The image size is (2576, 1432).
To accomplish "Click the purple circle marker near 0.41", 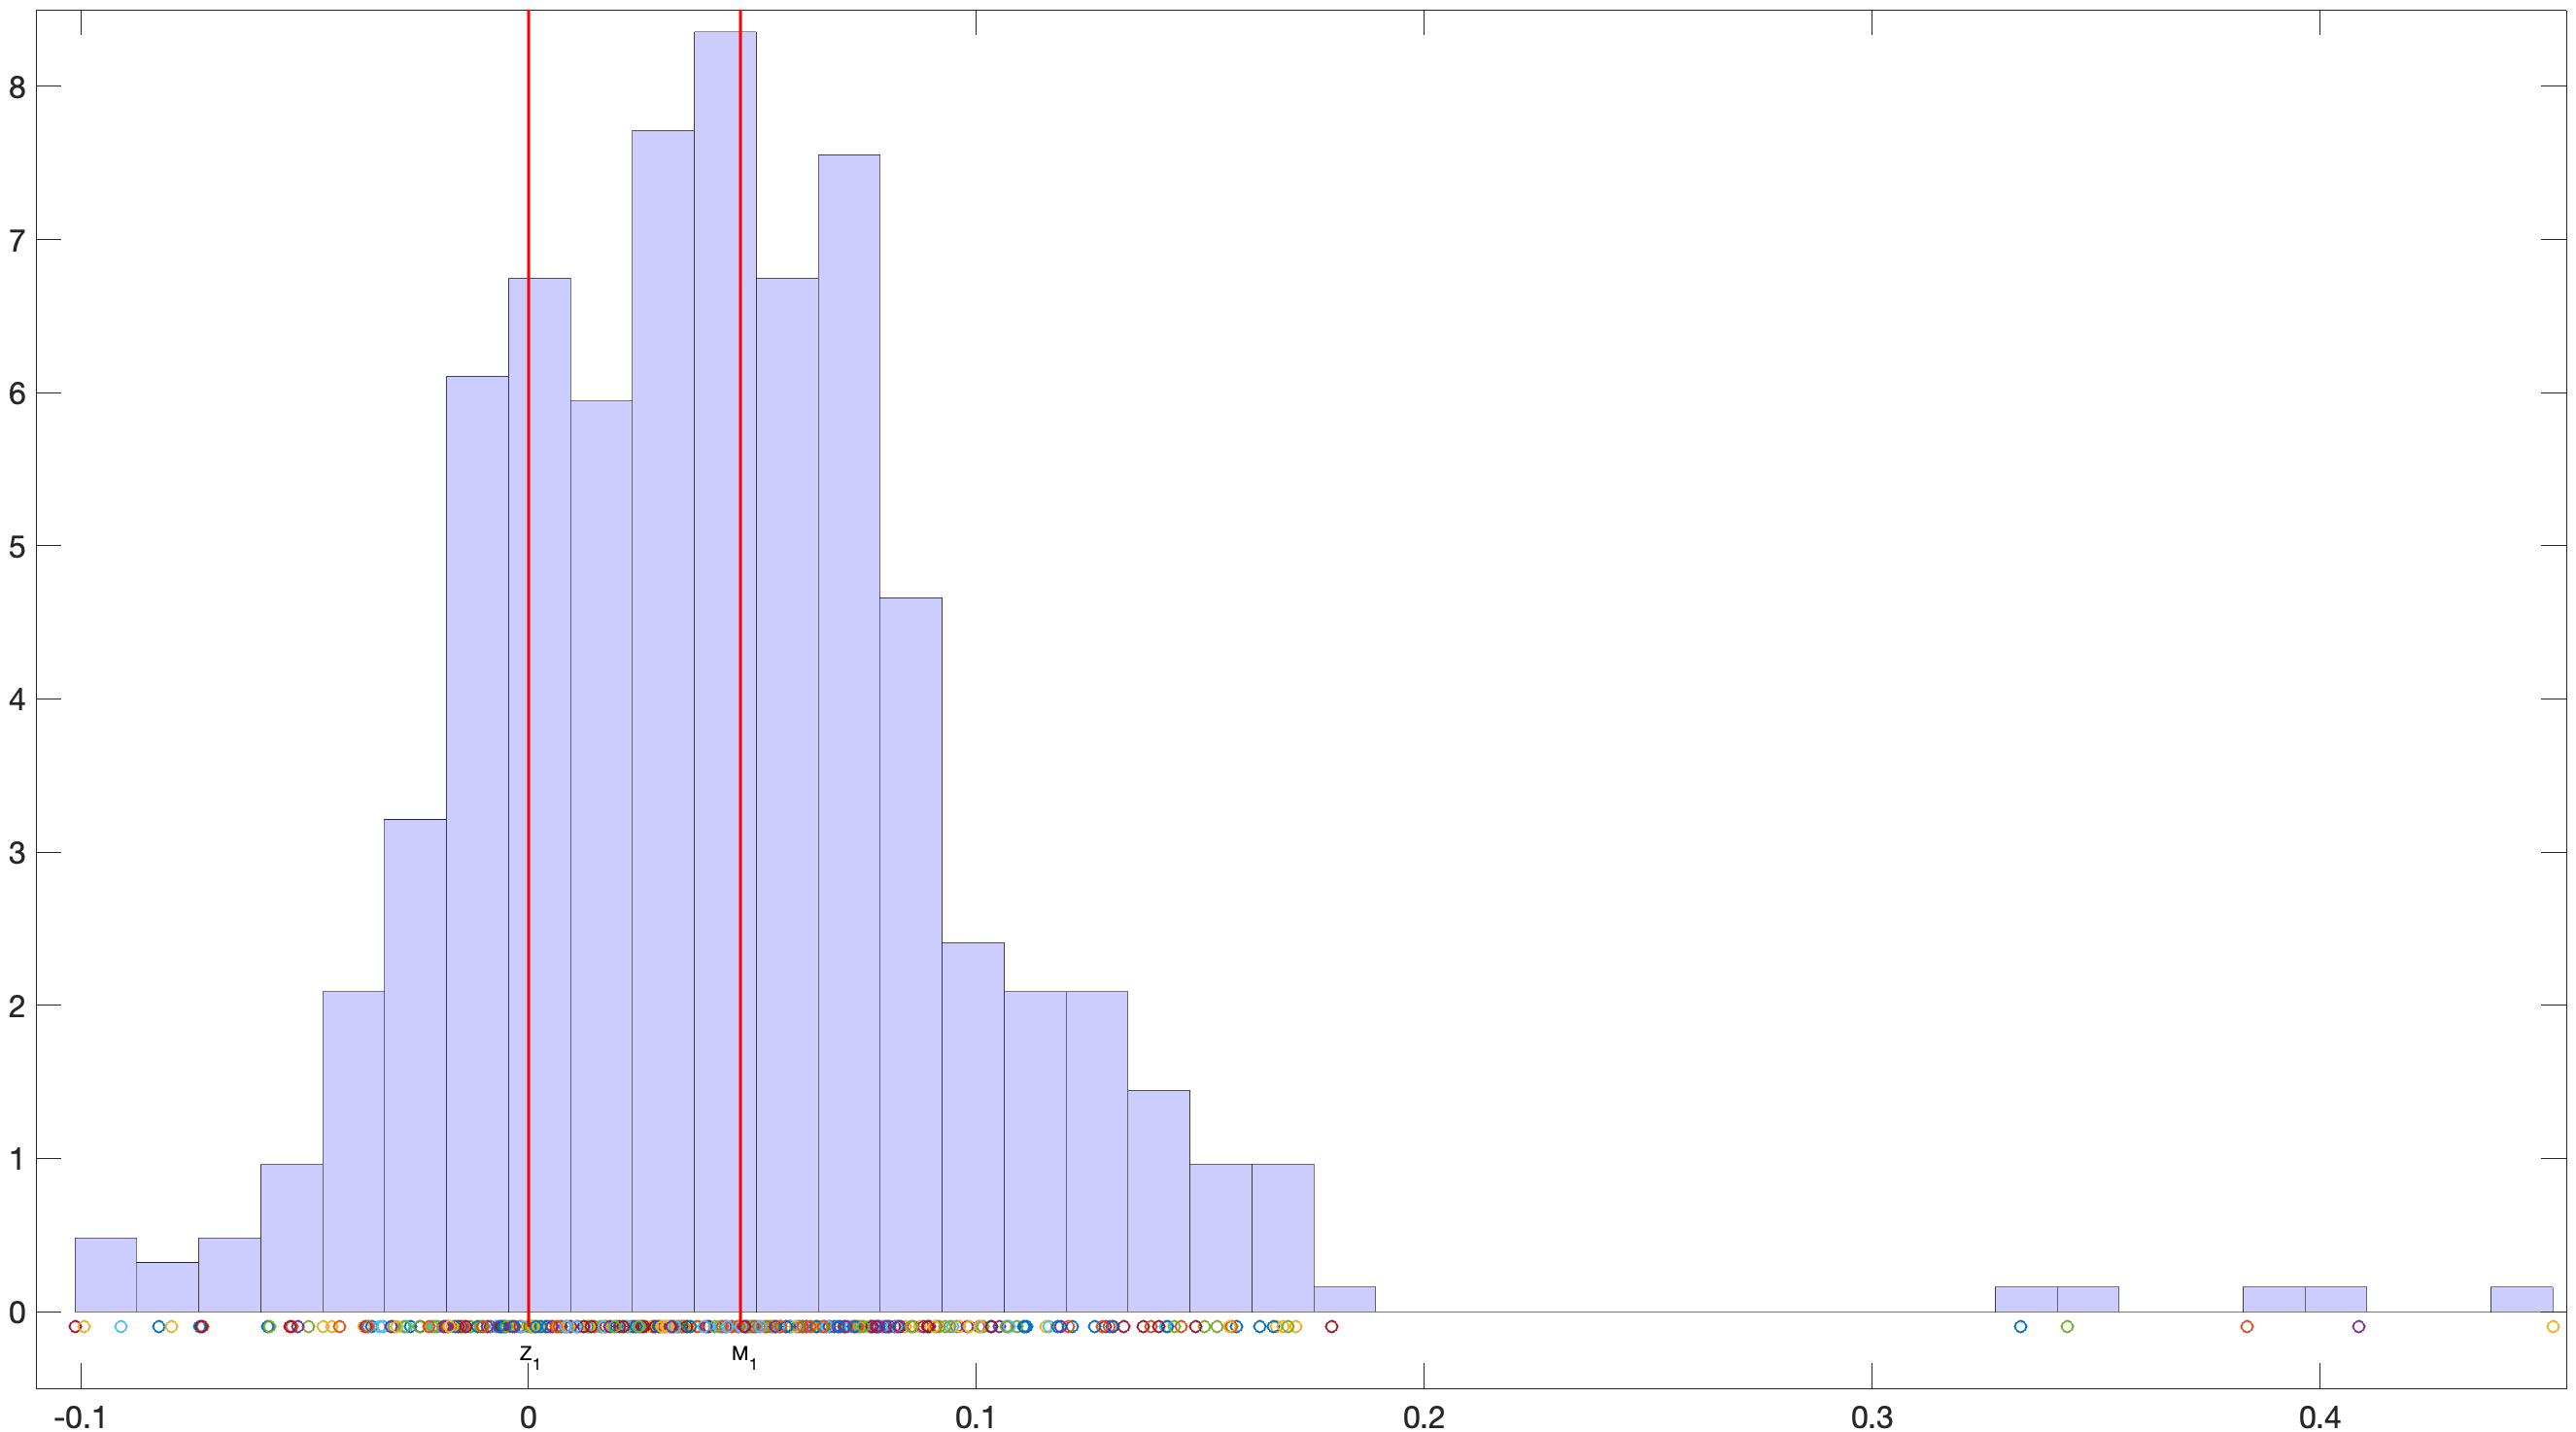I will [x=2359, y=1327].
